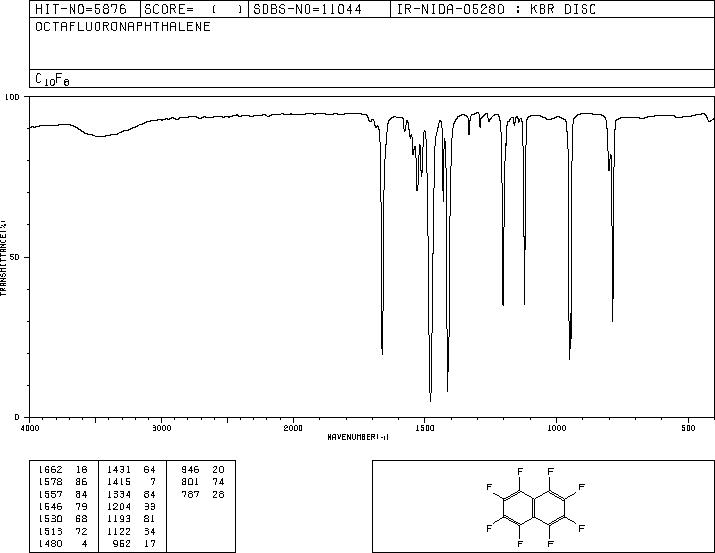Click the 50 label on the transmittance axis
715x553 pixels.
click(x=16, y=257)
